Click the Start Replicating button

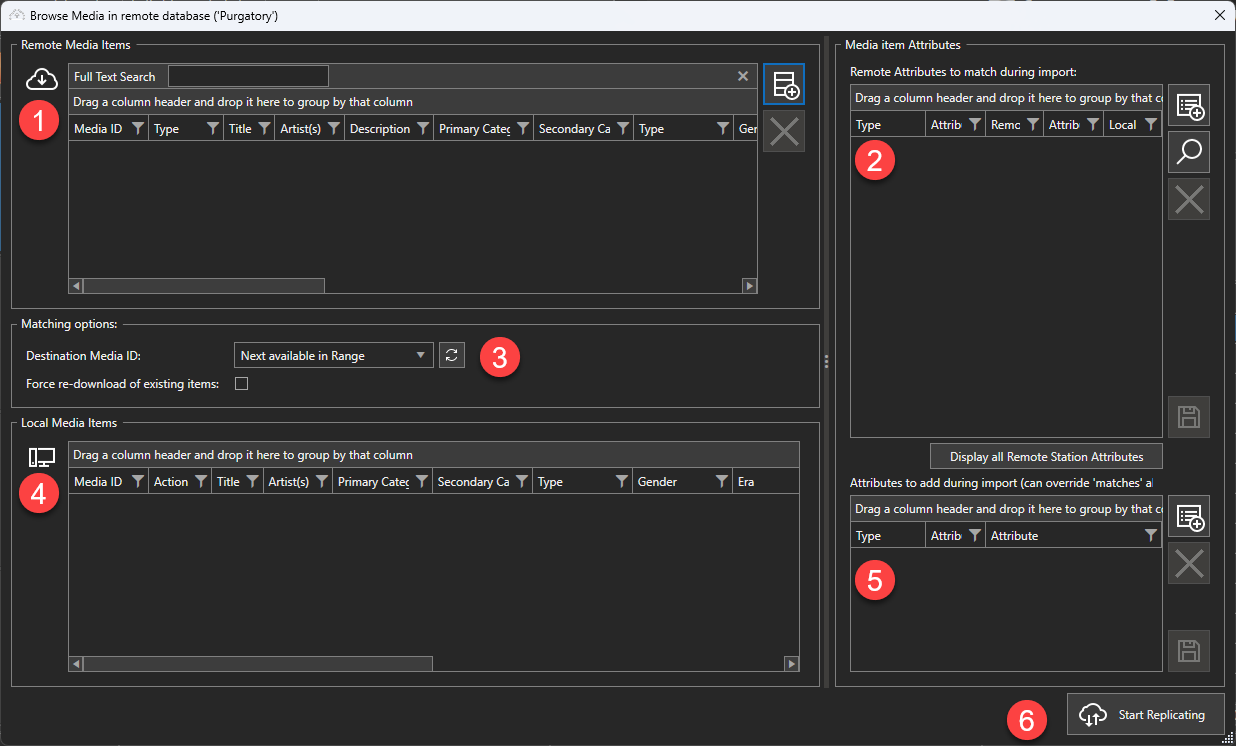[x=1146, y=714]
